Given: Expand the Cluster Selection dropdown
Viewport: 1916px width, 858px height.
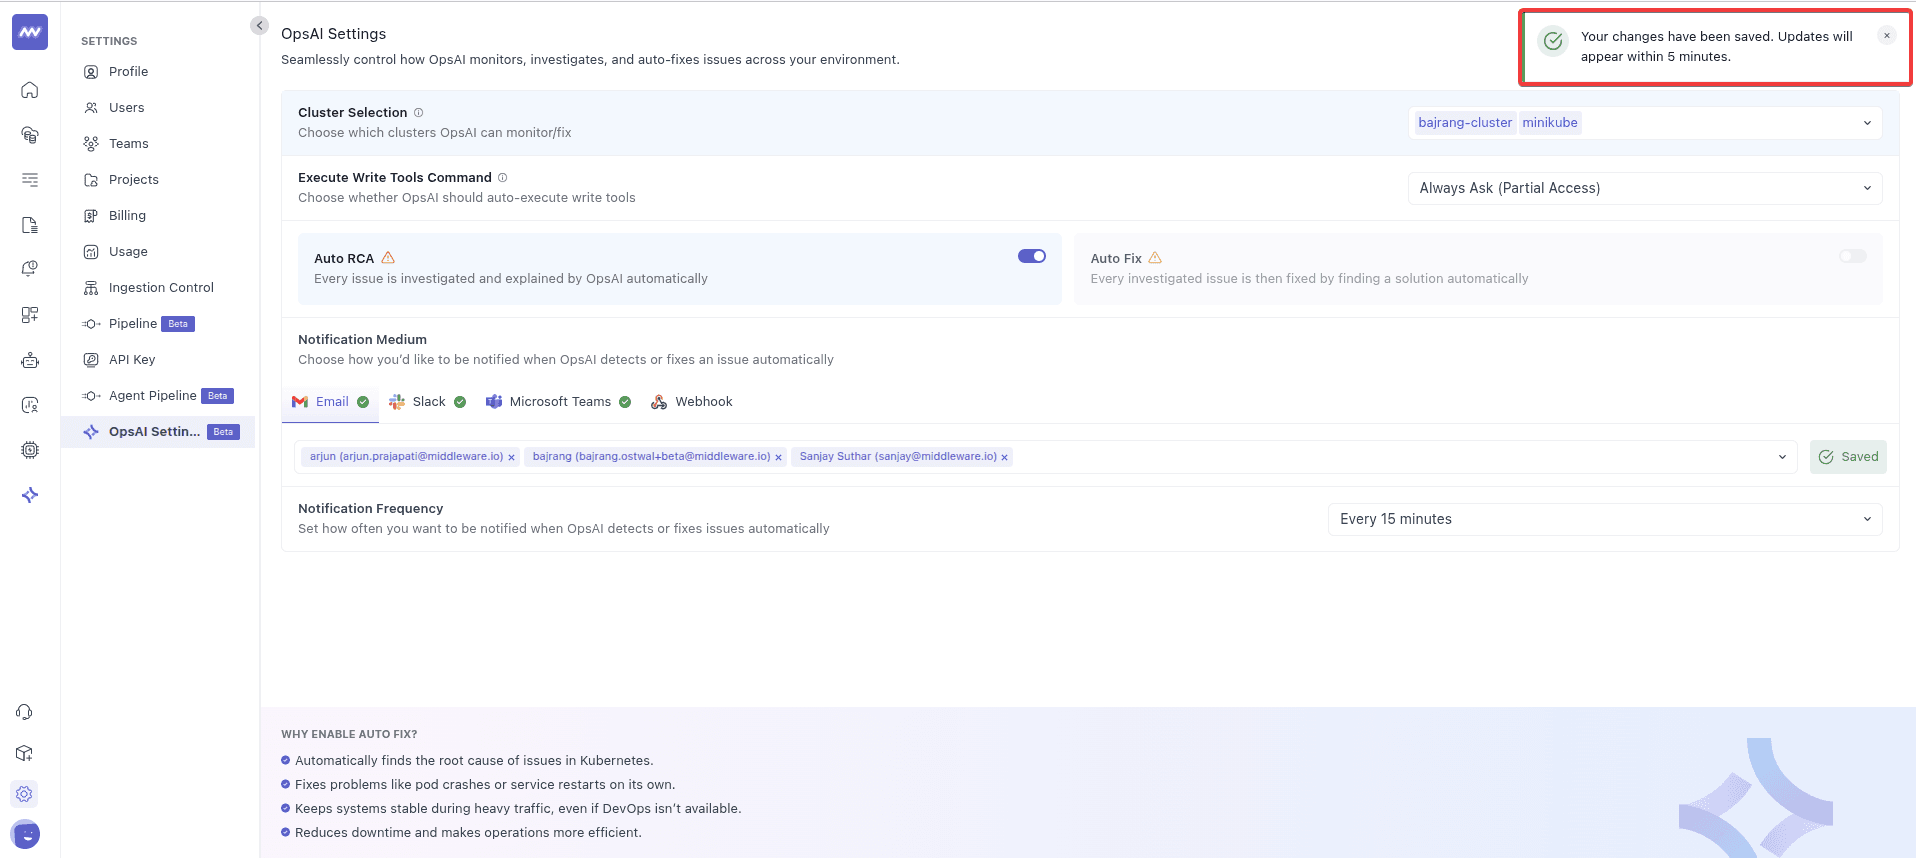Looking at the screenshot, I should pos(1866,123).
